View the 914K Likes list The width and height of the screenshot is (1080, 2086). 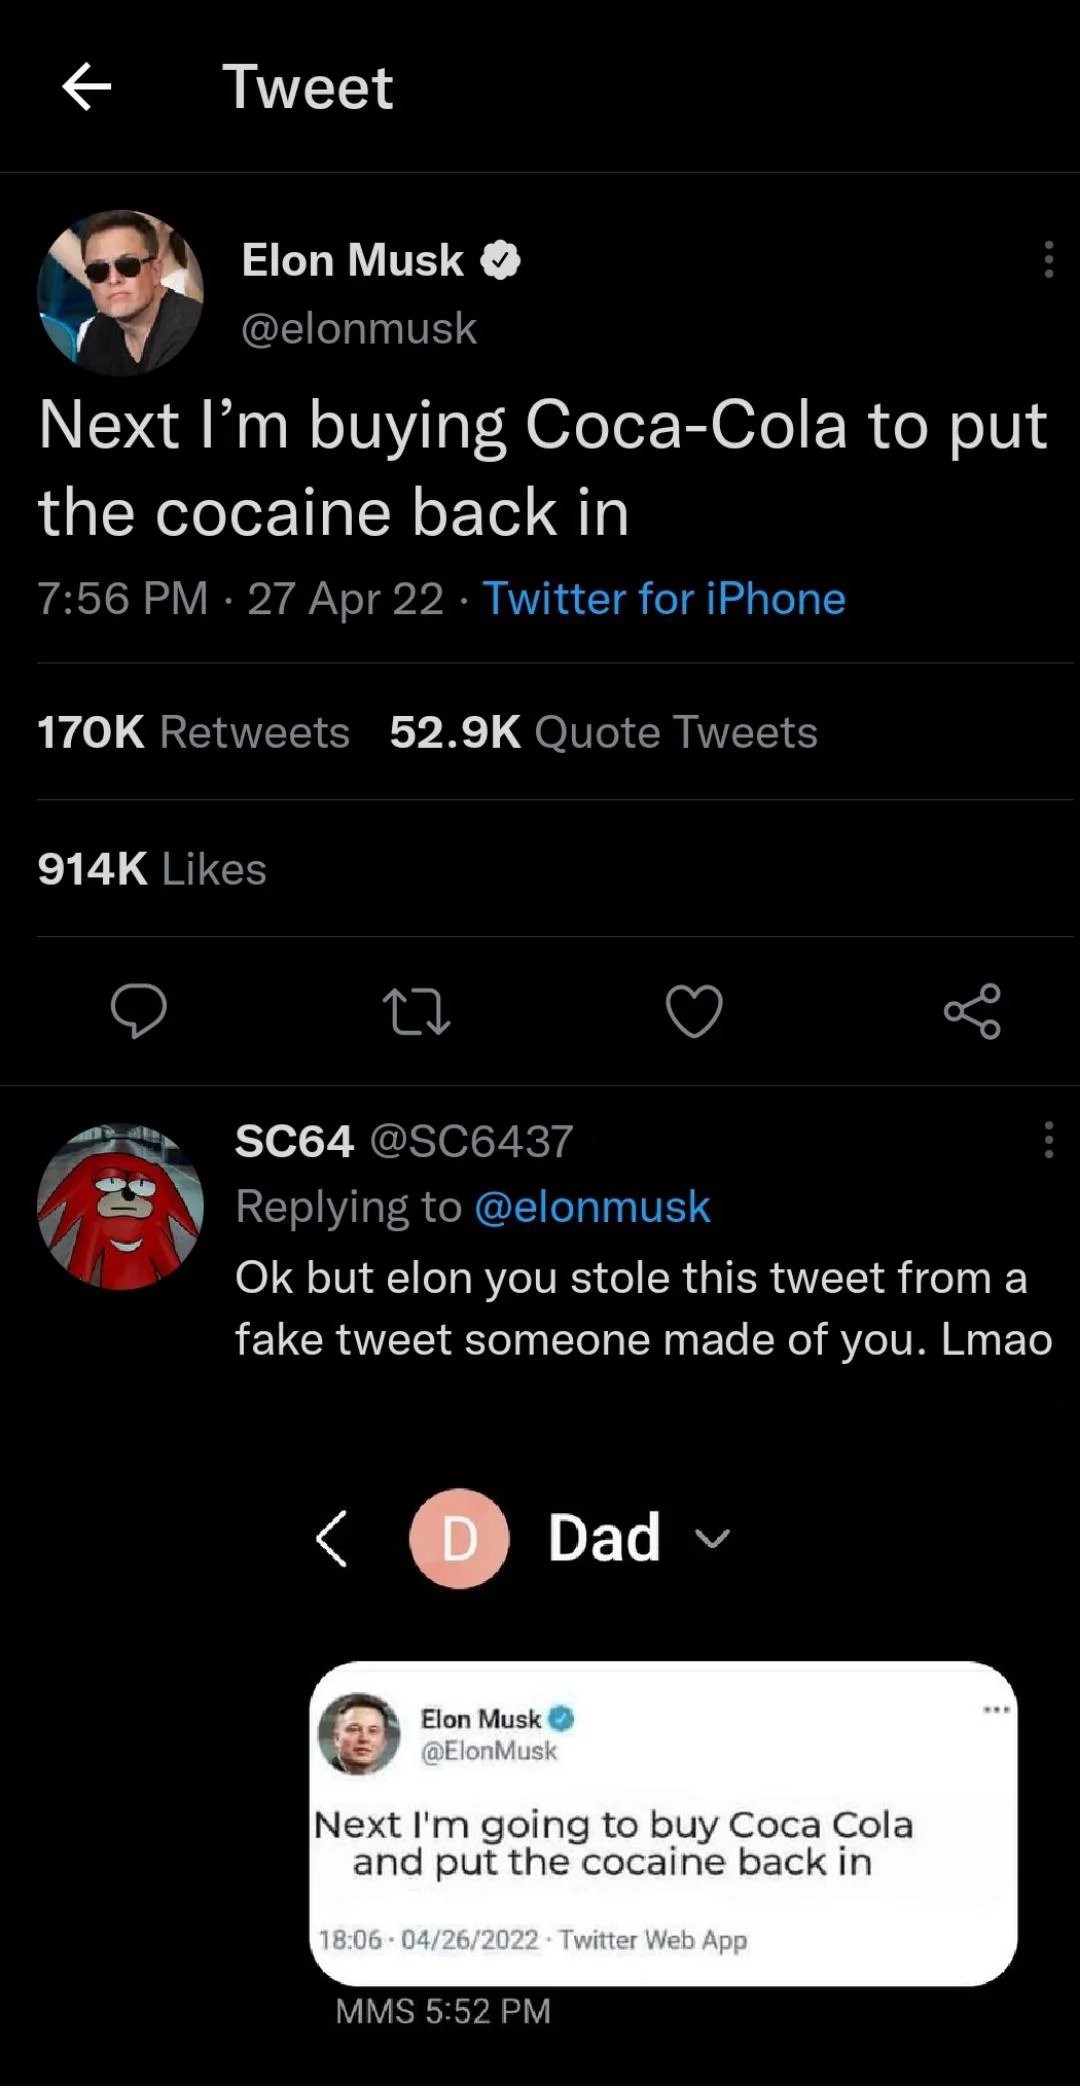152,869
